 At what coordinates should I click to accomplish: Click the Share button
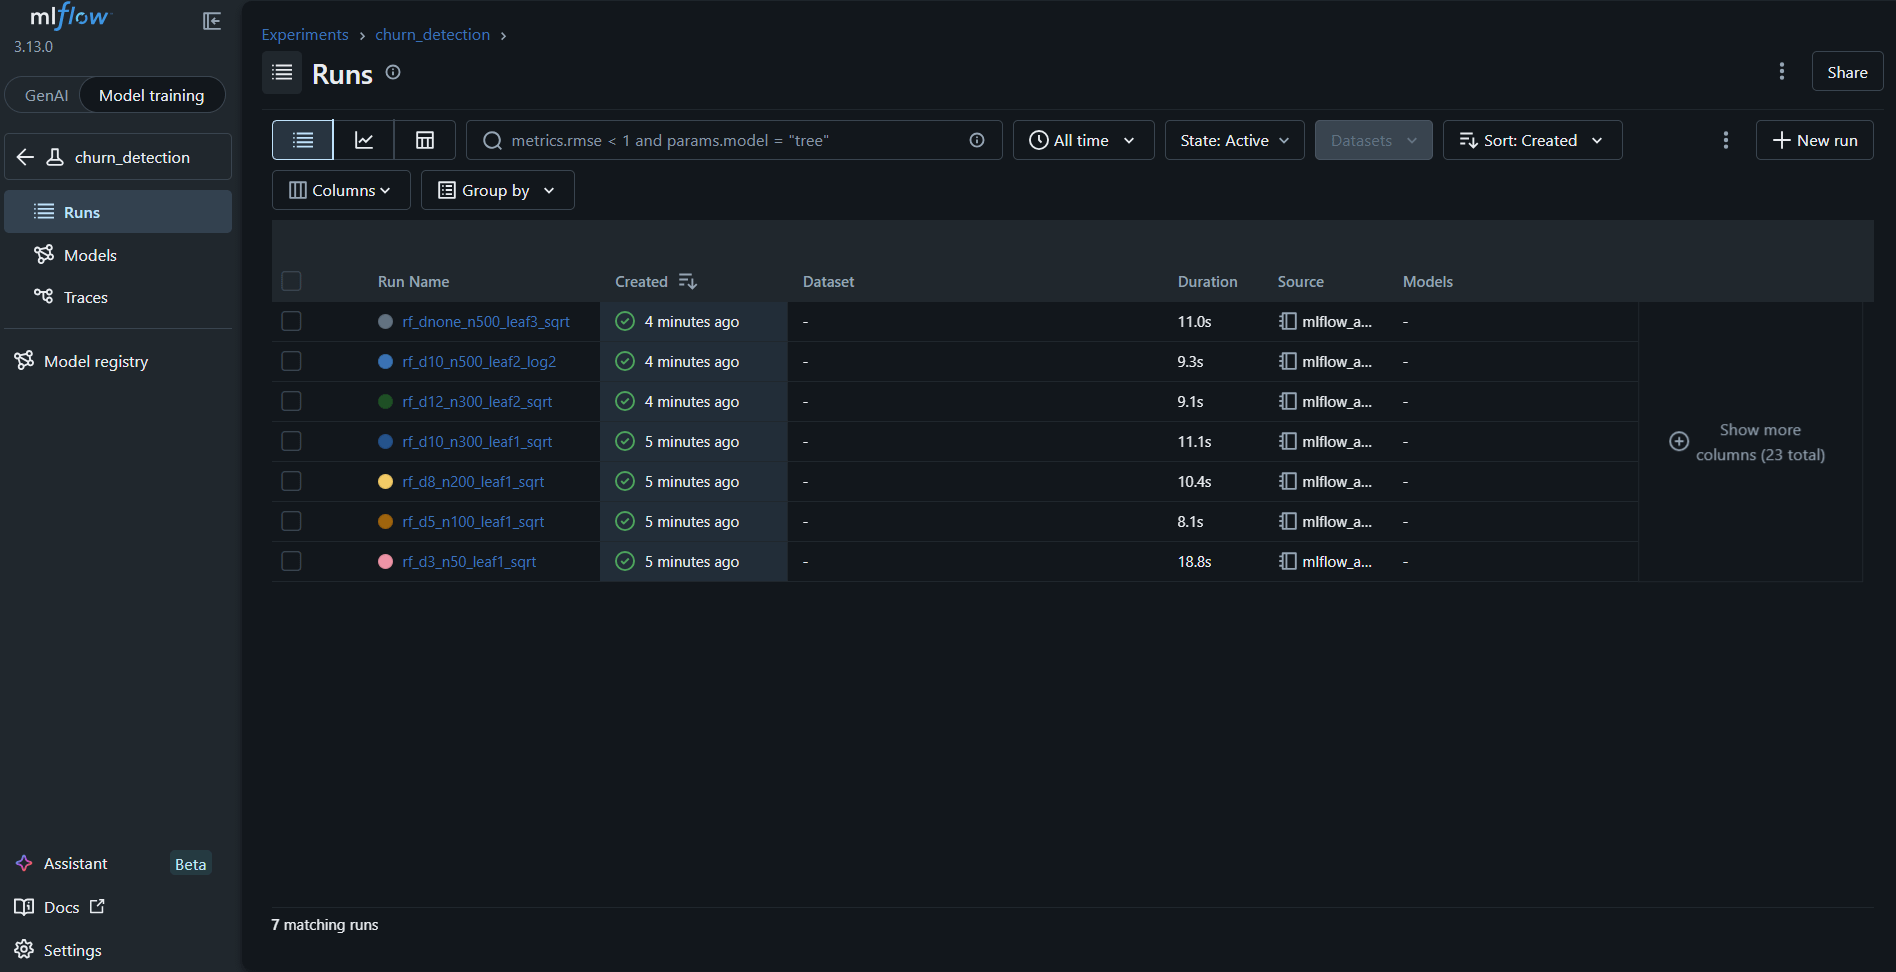[x=1847, y=72]
